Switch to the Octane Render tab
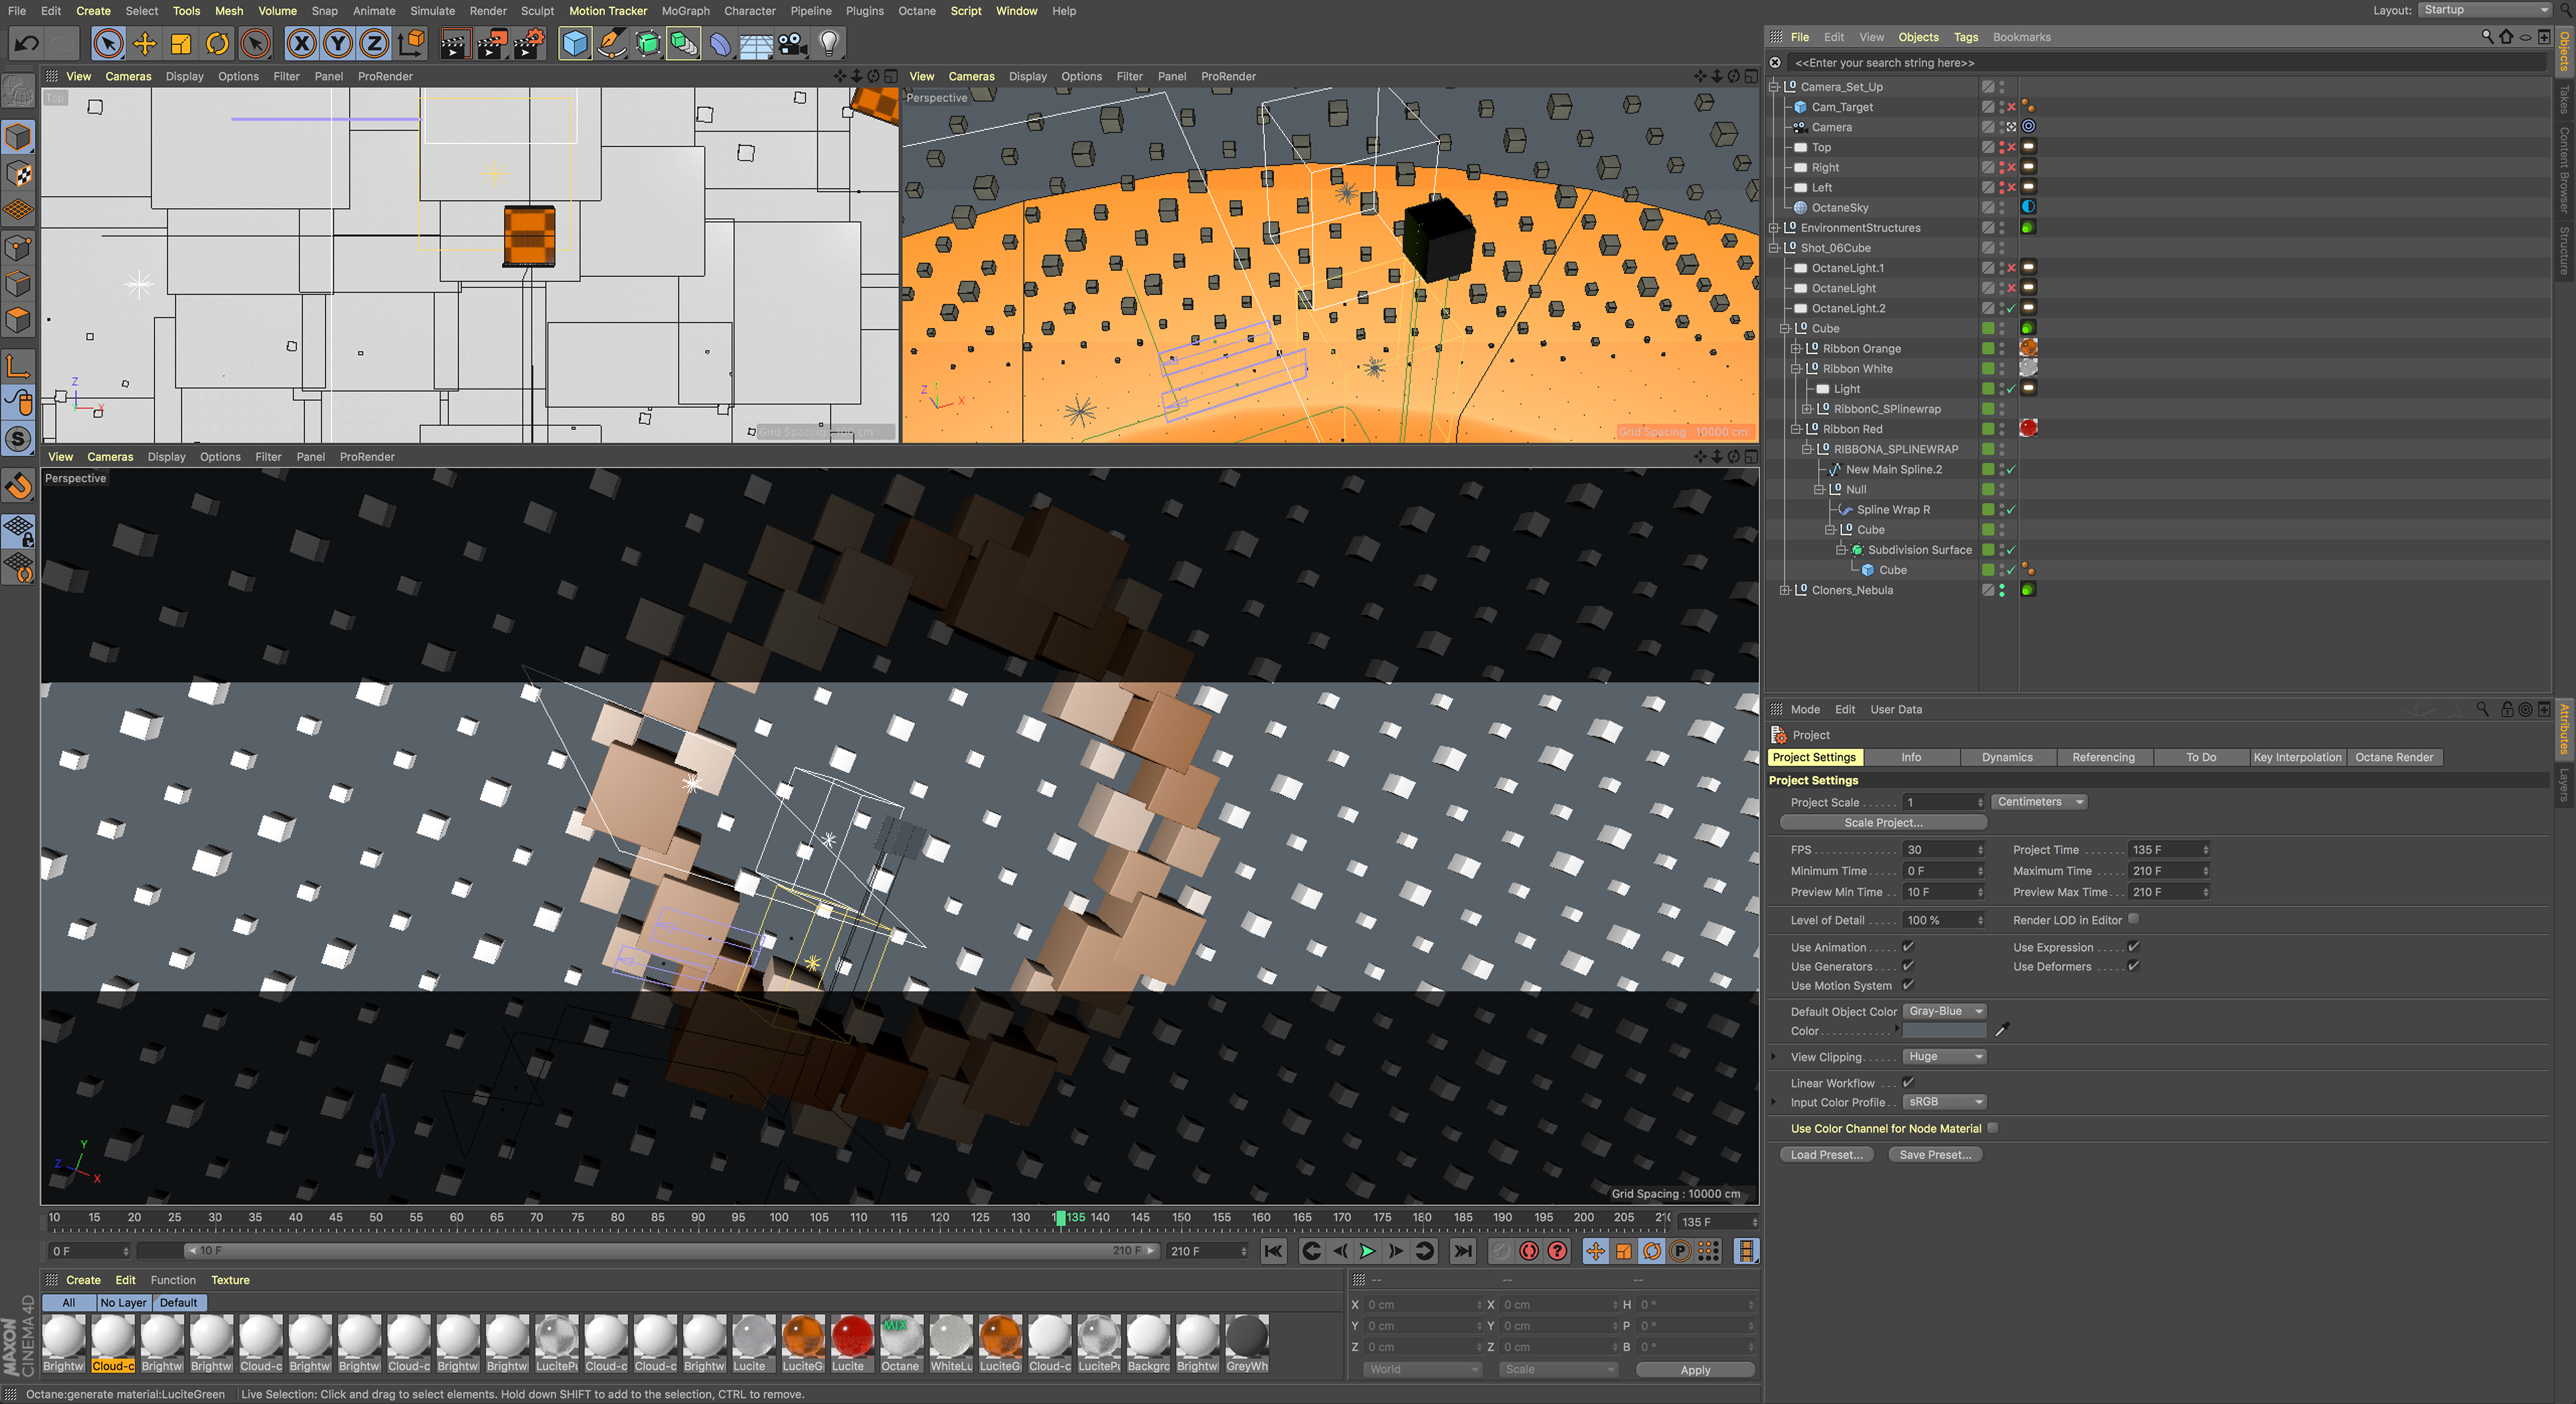 [2394, 757]
